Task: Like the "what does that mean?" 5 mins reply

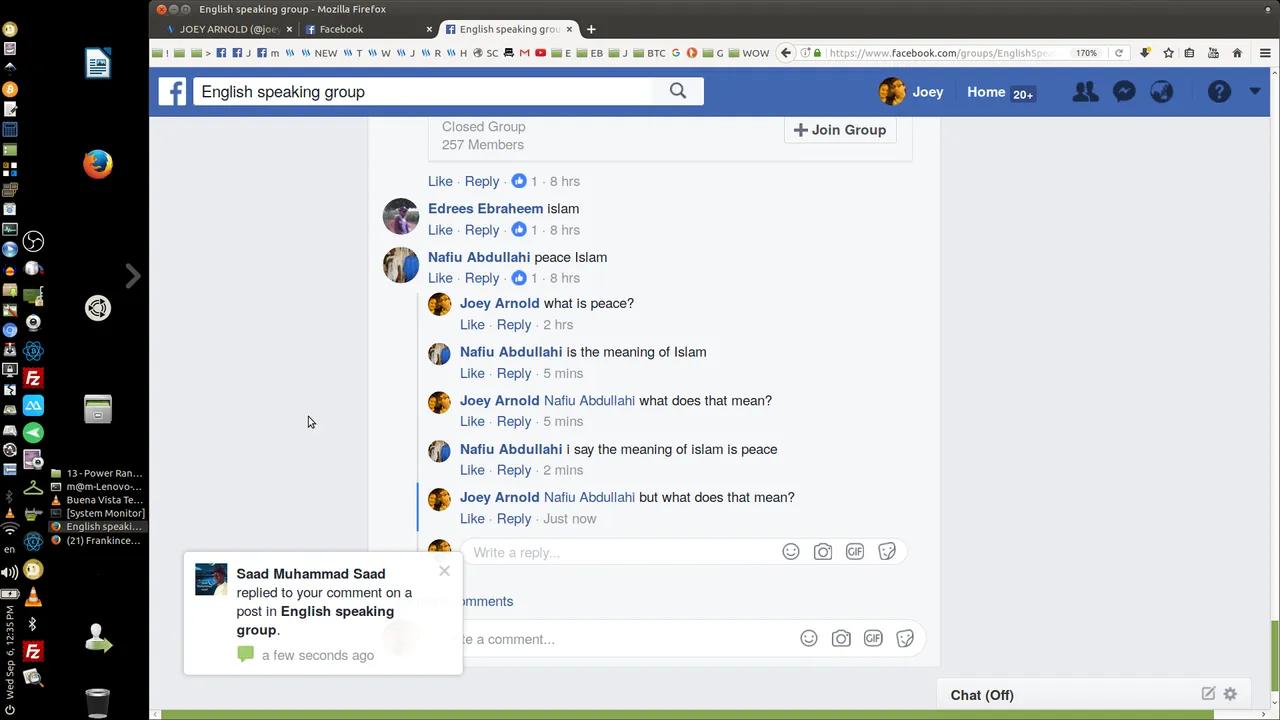Action: 472,421
